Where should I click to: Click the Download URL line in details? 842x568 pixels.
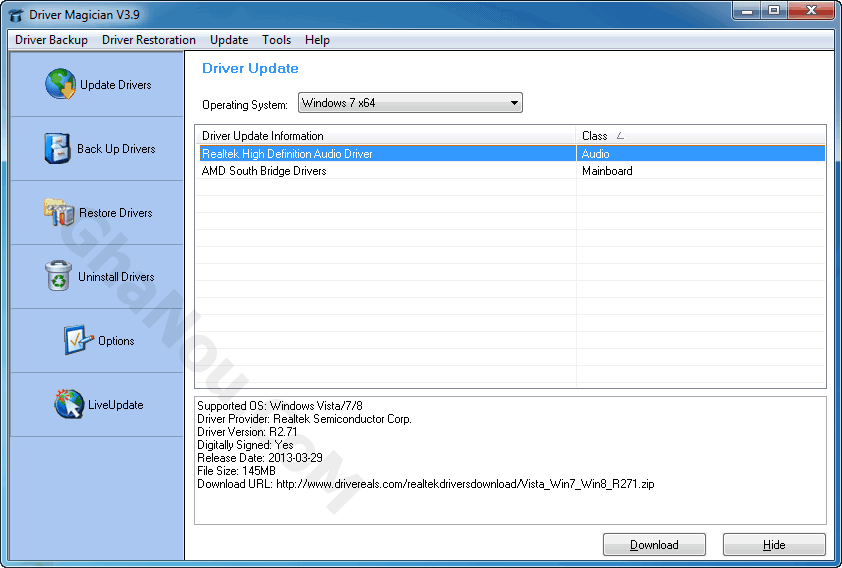pyautogui.click(x=425, y=484)
